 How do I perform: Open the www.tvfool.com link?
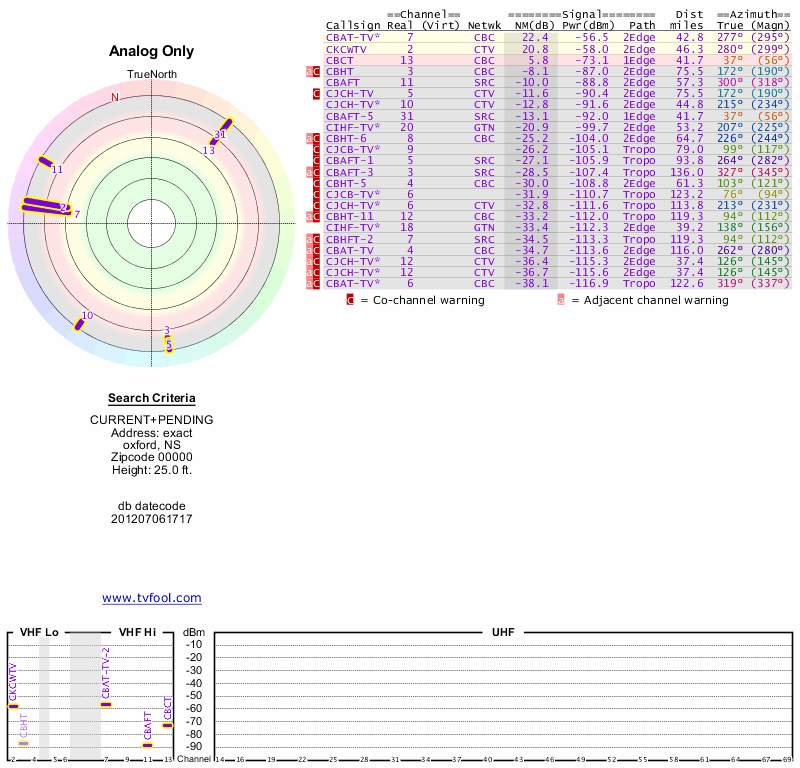click(x=152, y=598)
